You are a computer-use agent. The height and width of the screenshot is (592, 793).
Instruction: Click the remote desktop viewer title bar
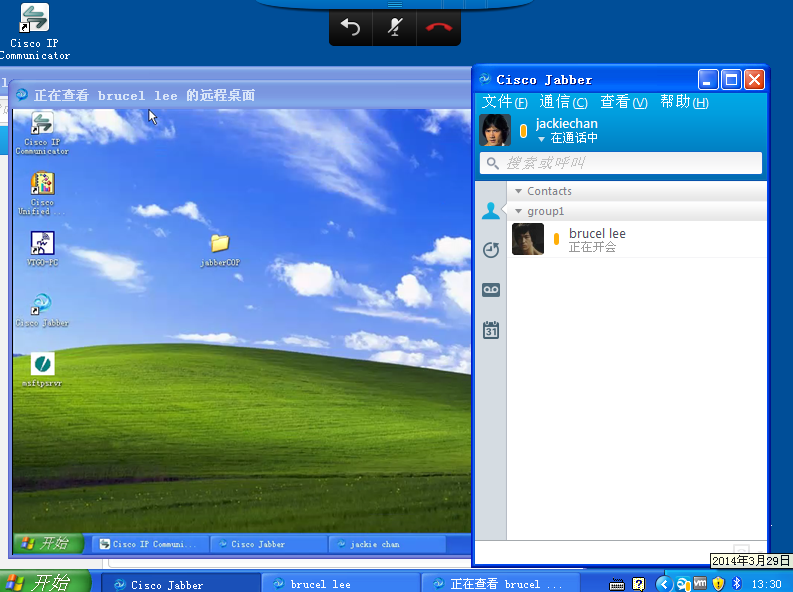click(x=241, y=95)
